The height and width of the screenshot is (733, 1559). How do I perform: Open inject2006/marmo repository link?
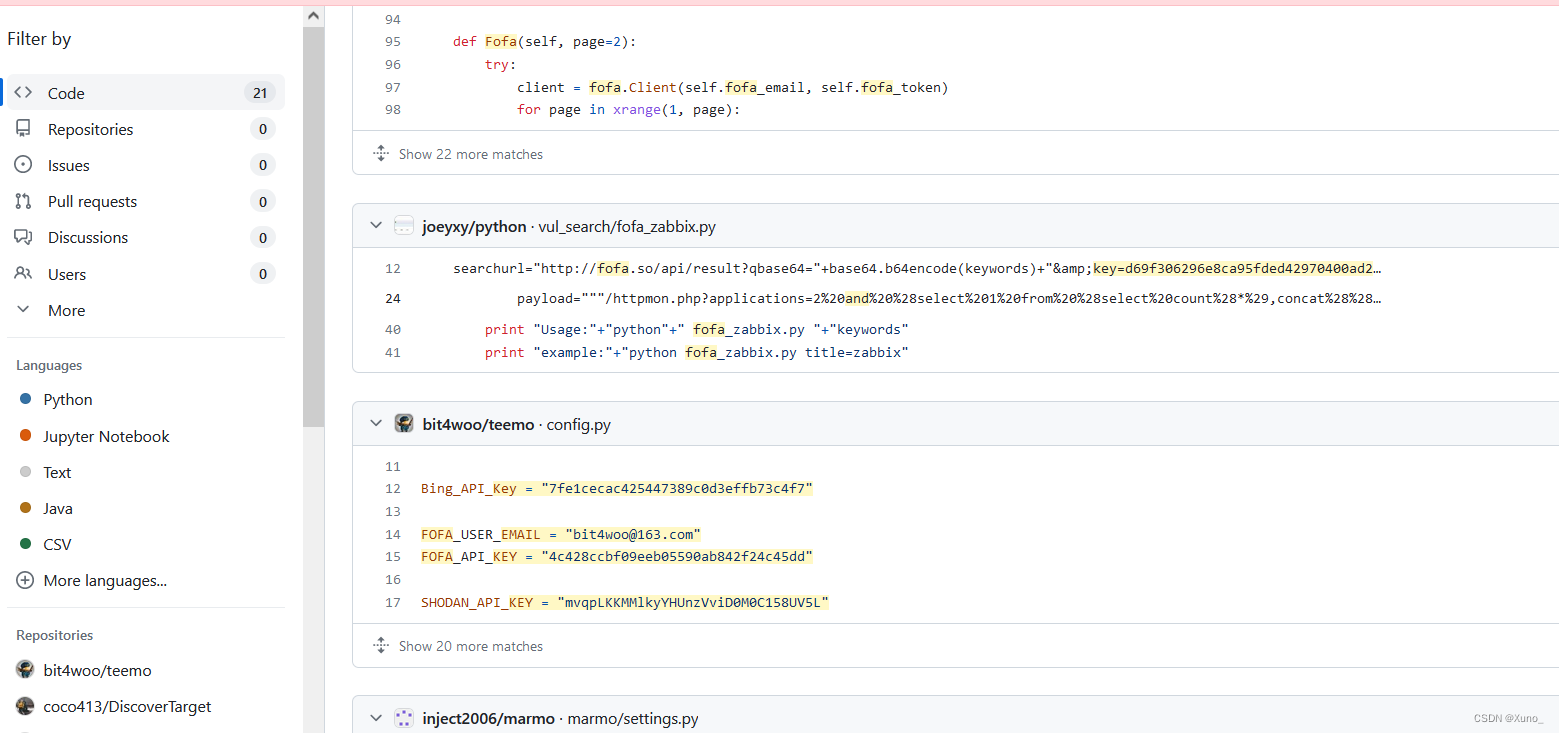click(x=486, y=718)
